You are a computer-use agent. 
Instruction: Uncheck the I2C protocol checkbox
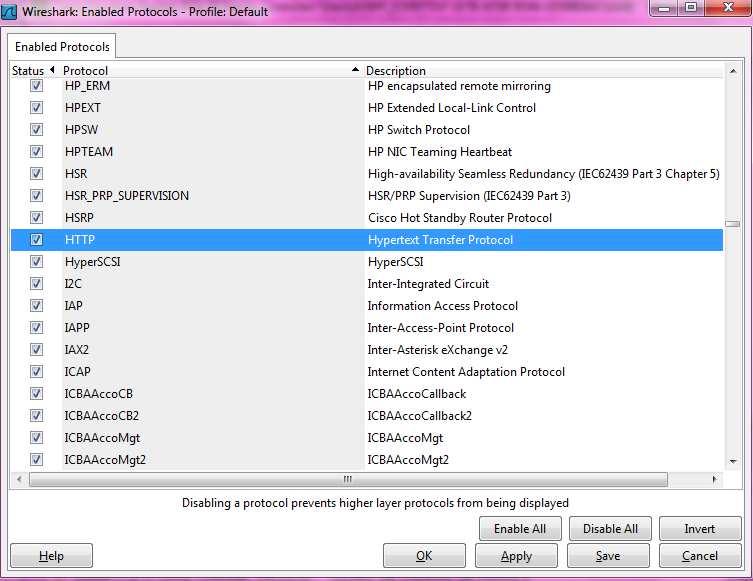[36, 284]
